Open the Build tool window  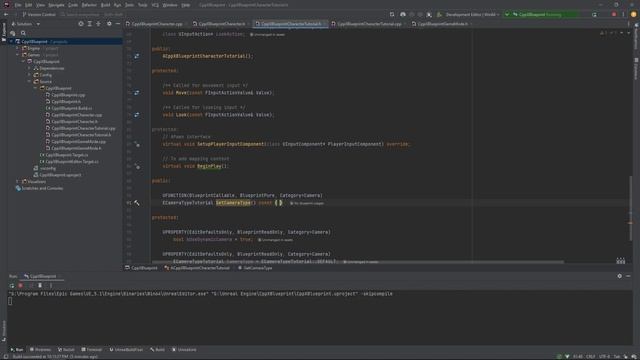[x=158, y=350]
